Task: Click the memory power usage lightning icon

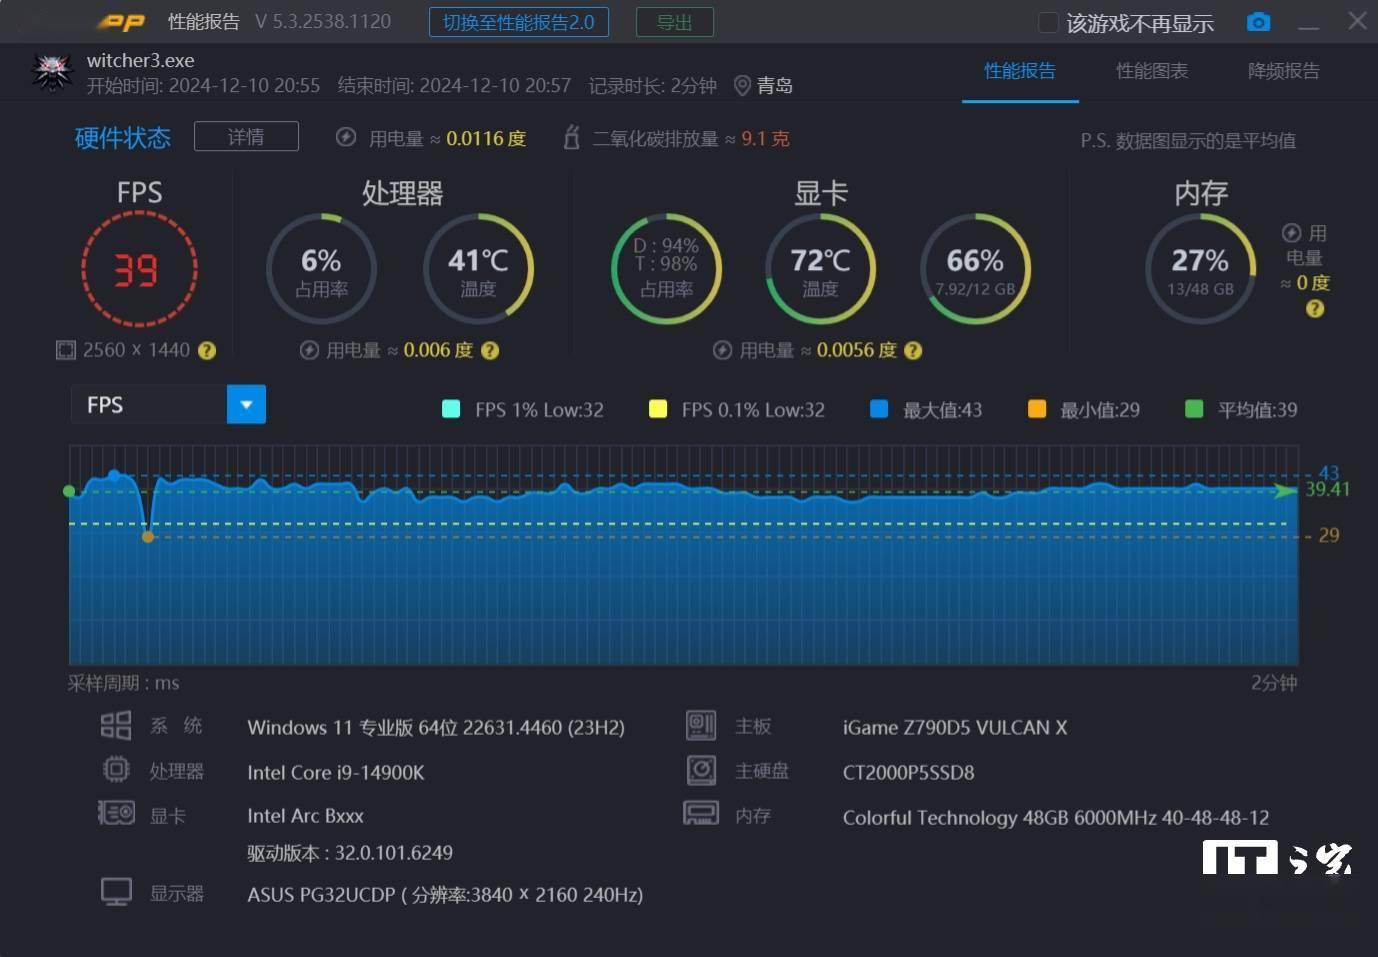Action: [1291, 233]
